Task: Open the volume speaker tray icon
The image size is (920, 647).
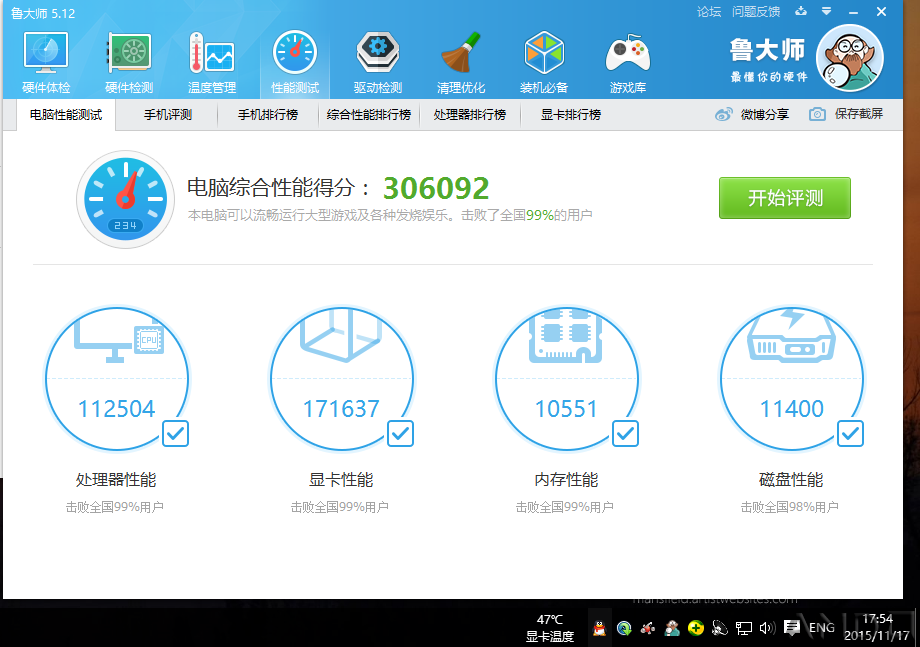Action: 767,628
